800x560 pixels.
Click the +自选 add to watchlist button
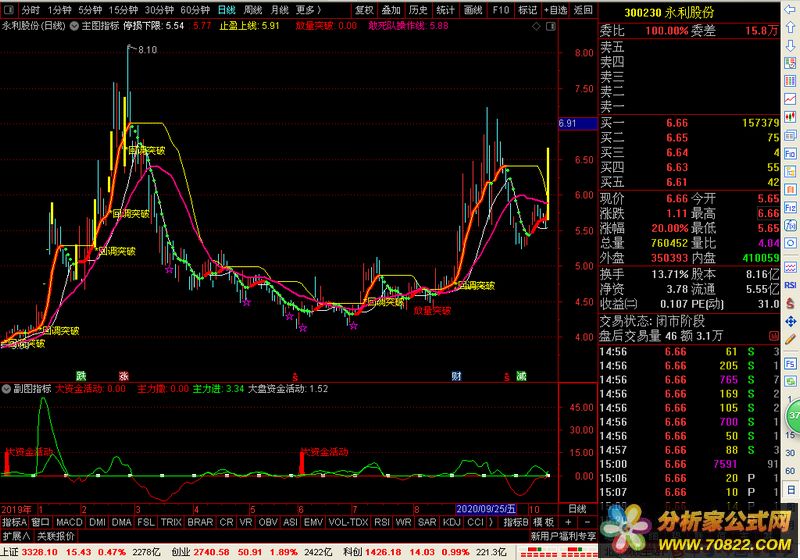pyautogui.click(x=555, y=10)
